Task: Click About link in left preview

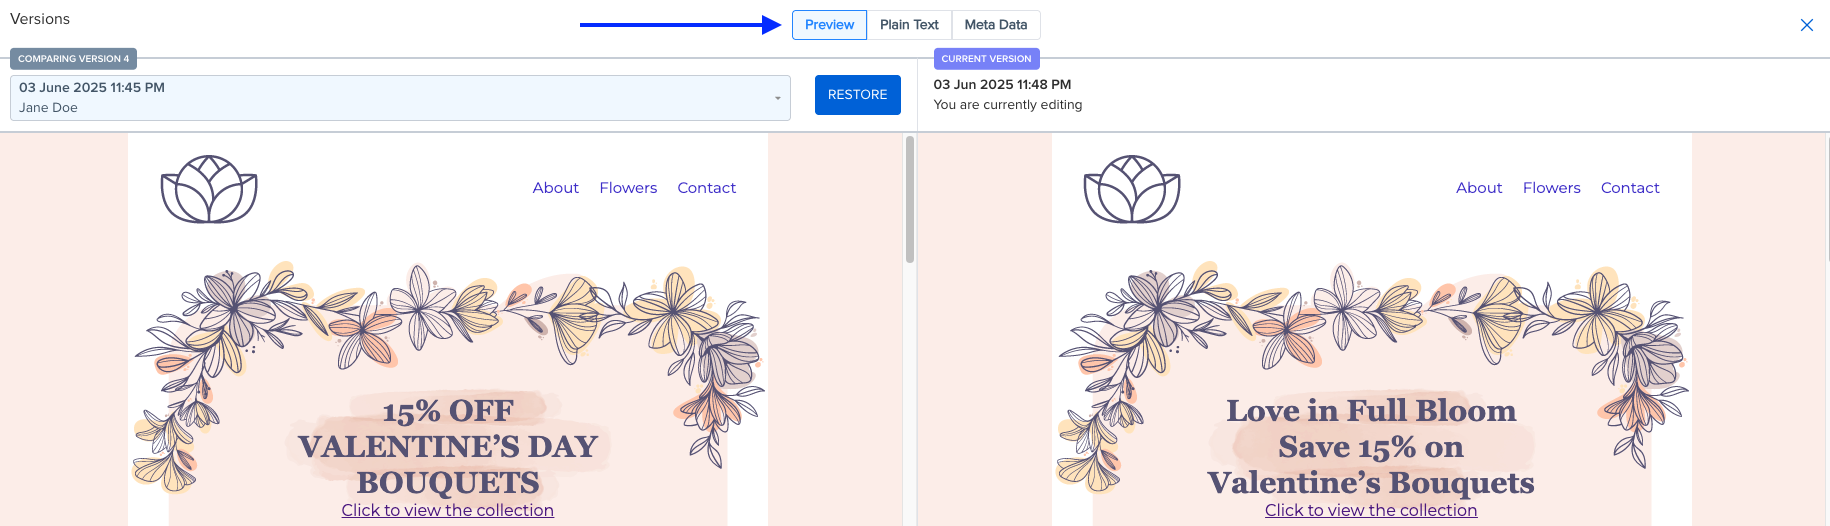Action: click(555, 188)
